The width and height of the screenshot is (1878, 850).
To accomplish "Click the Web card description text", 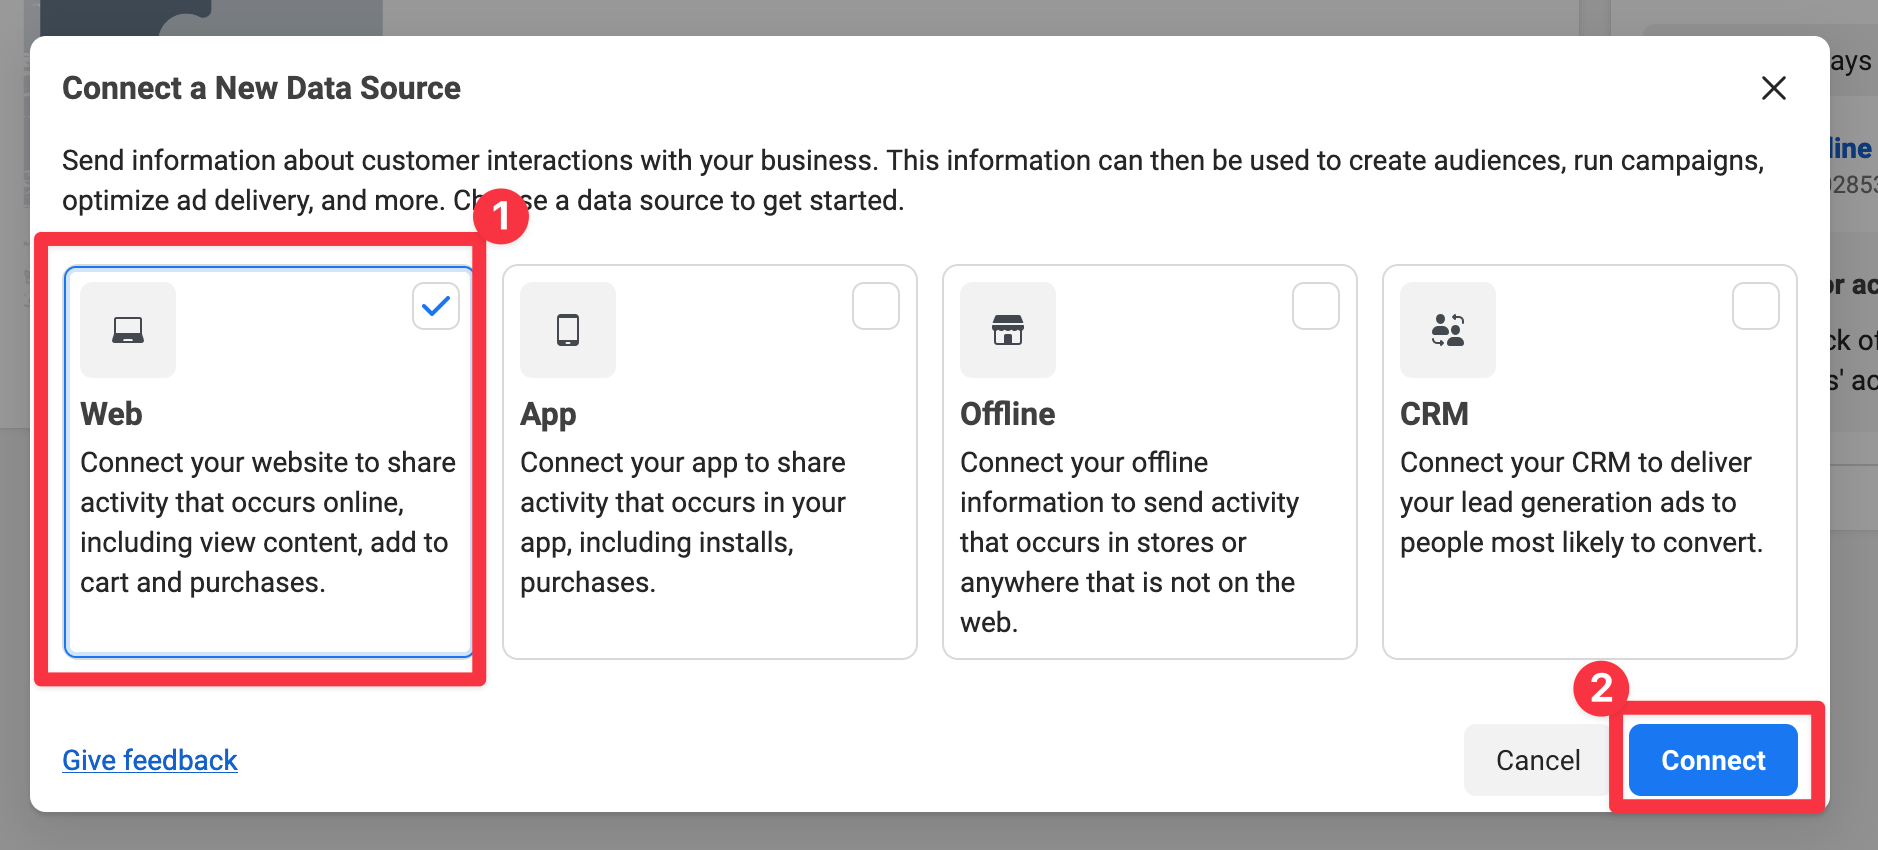I will (267, 522).
